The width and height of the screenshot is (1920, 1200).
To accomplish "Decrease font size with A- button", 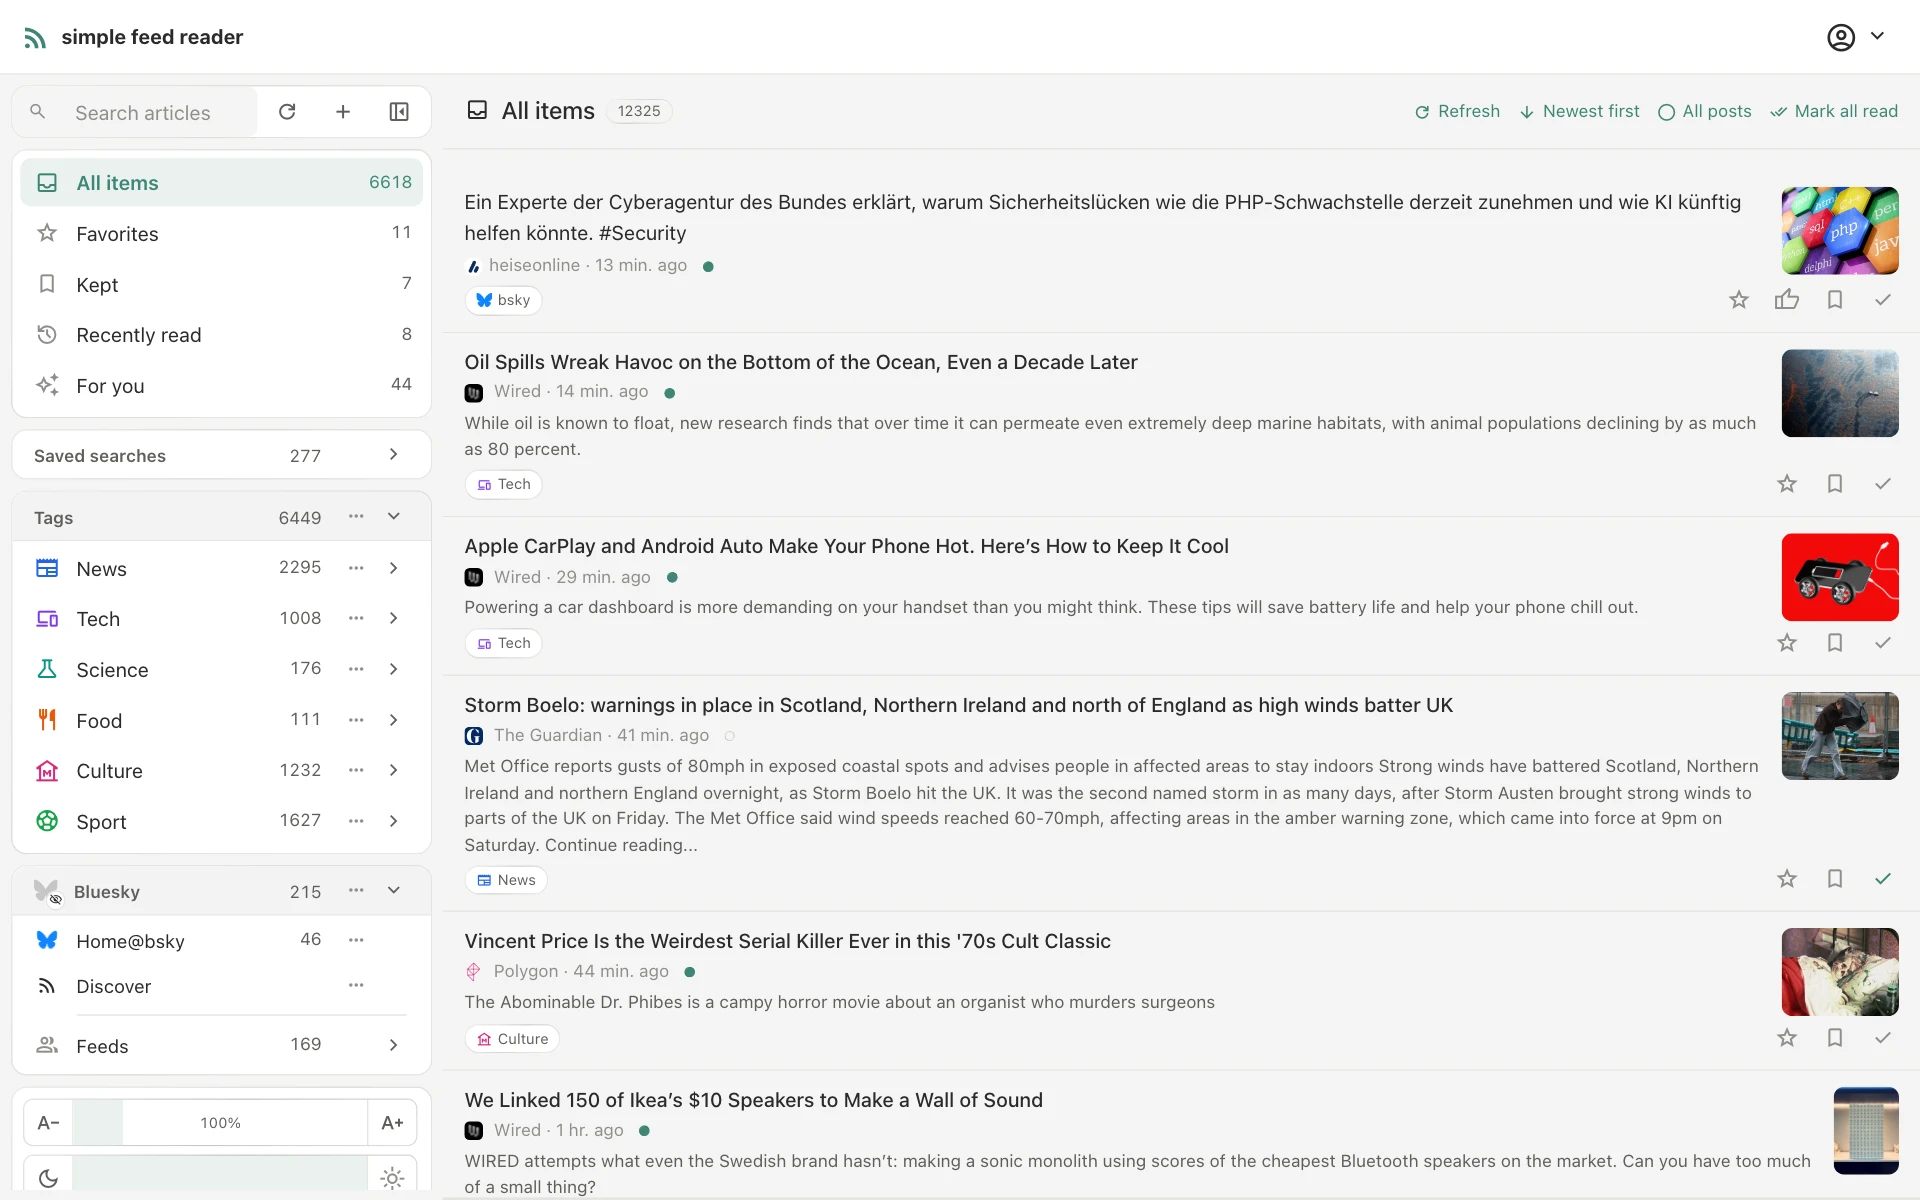I will pos(48,1123).
